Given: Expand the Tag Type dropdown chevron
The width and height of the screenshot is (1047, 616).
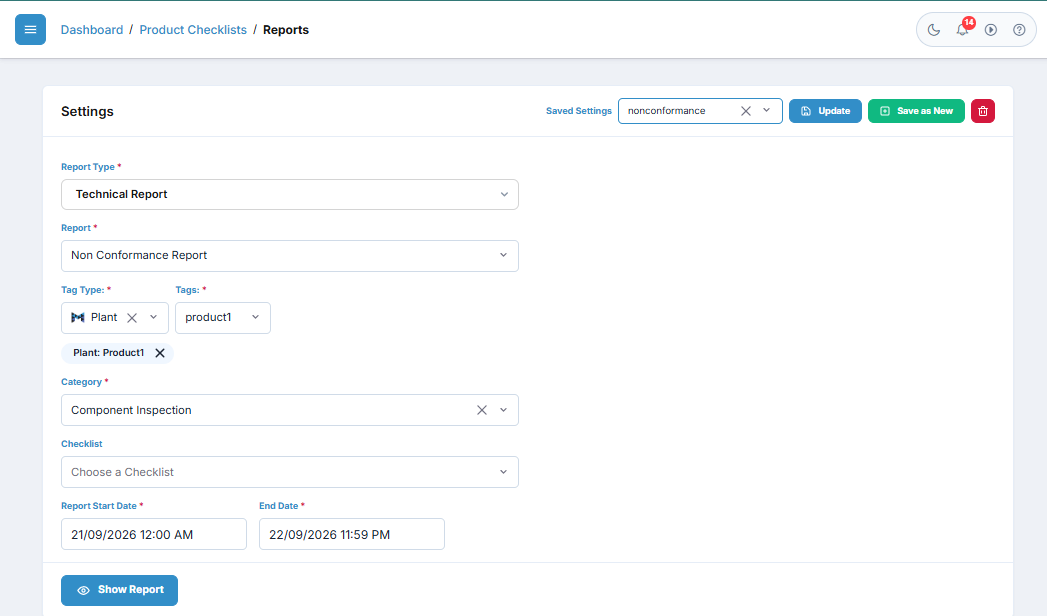Looking at the screenshot, I should pos(154,318).
